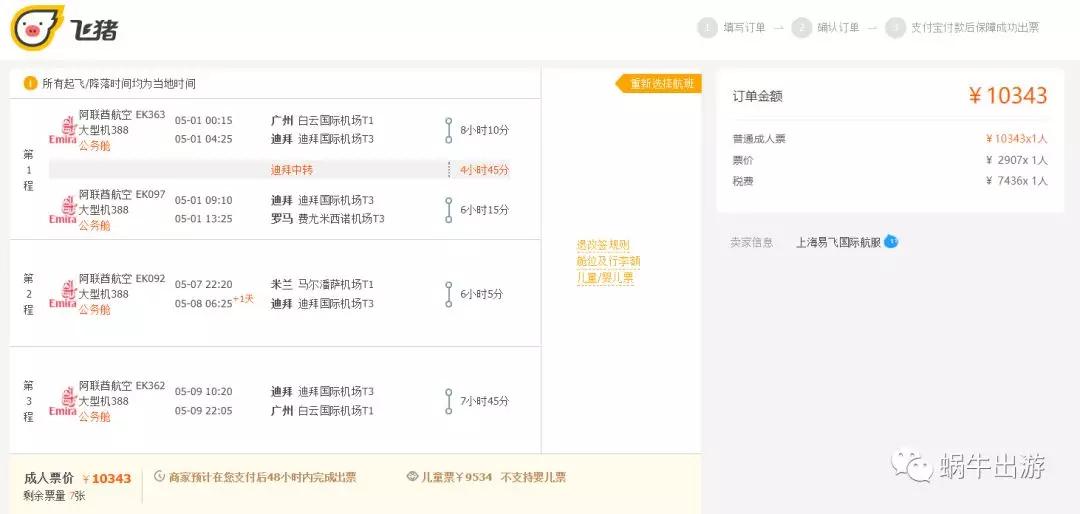The width and height of the screenshot is (1080, 514).
Task: Click step 2 circle 确认订单
Action: pos(802,28)
